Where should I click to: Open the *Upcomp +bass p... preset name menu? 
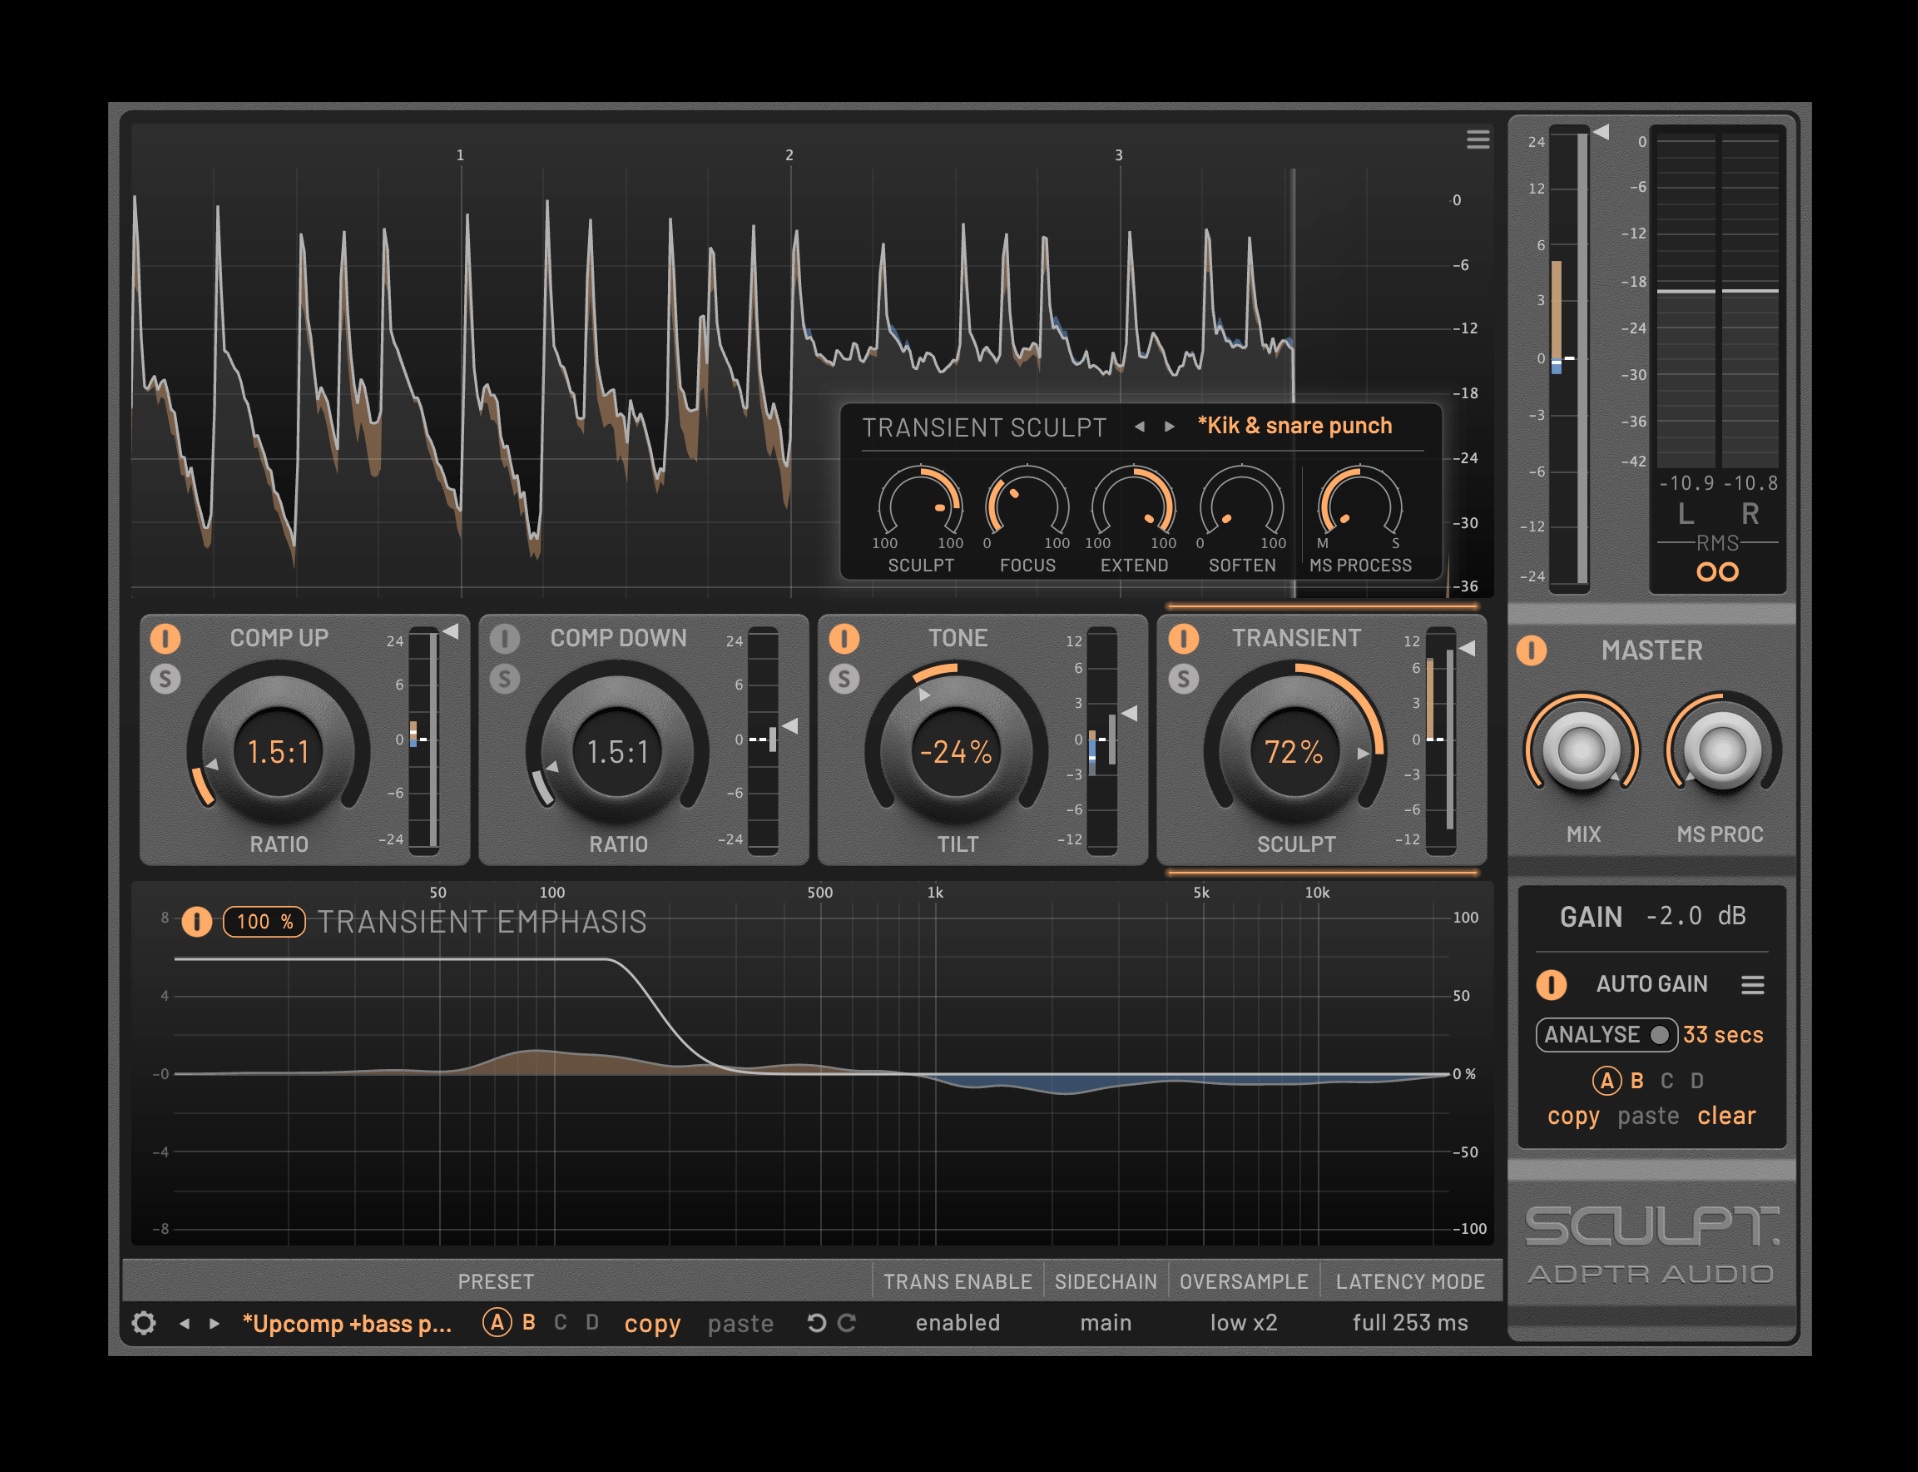[347, 1323]
